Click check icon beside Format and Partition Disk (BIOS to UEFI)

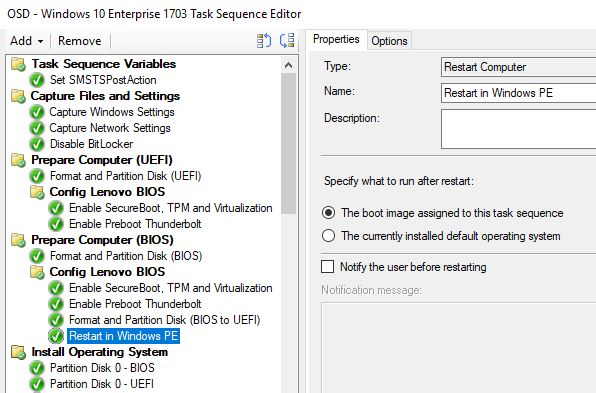(x=56, y=320)
